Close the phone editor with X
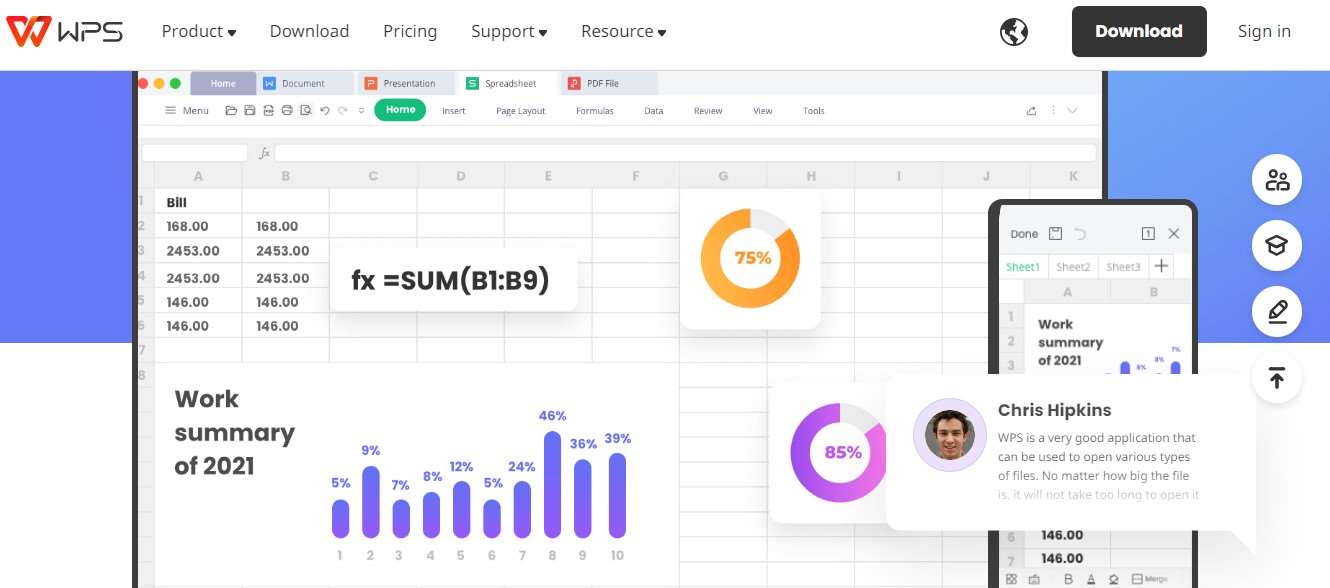1330x588 pixels. click(1174, 233)
